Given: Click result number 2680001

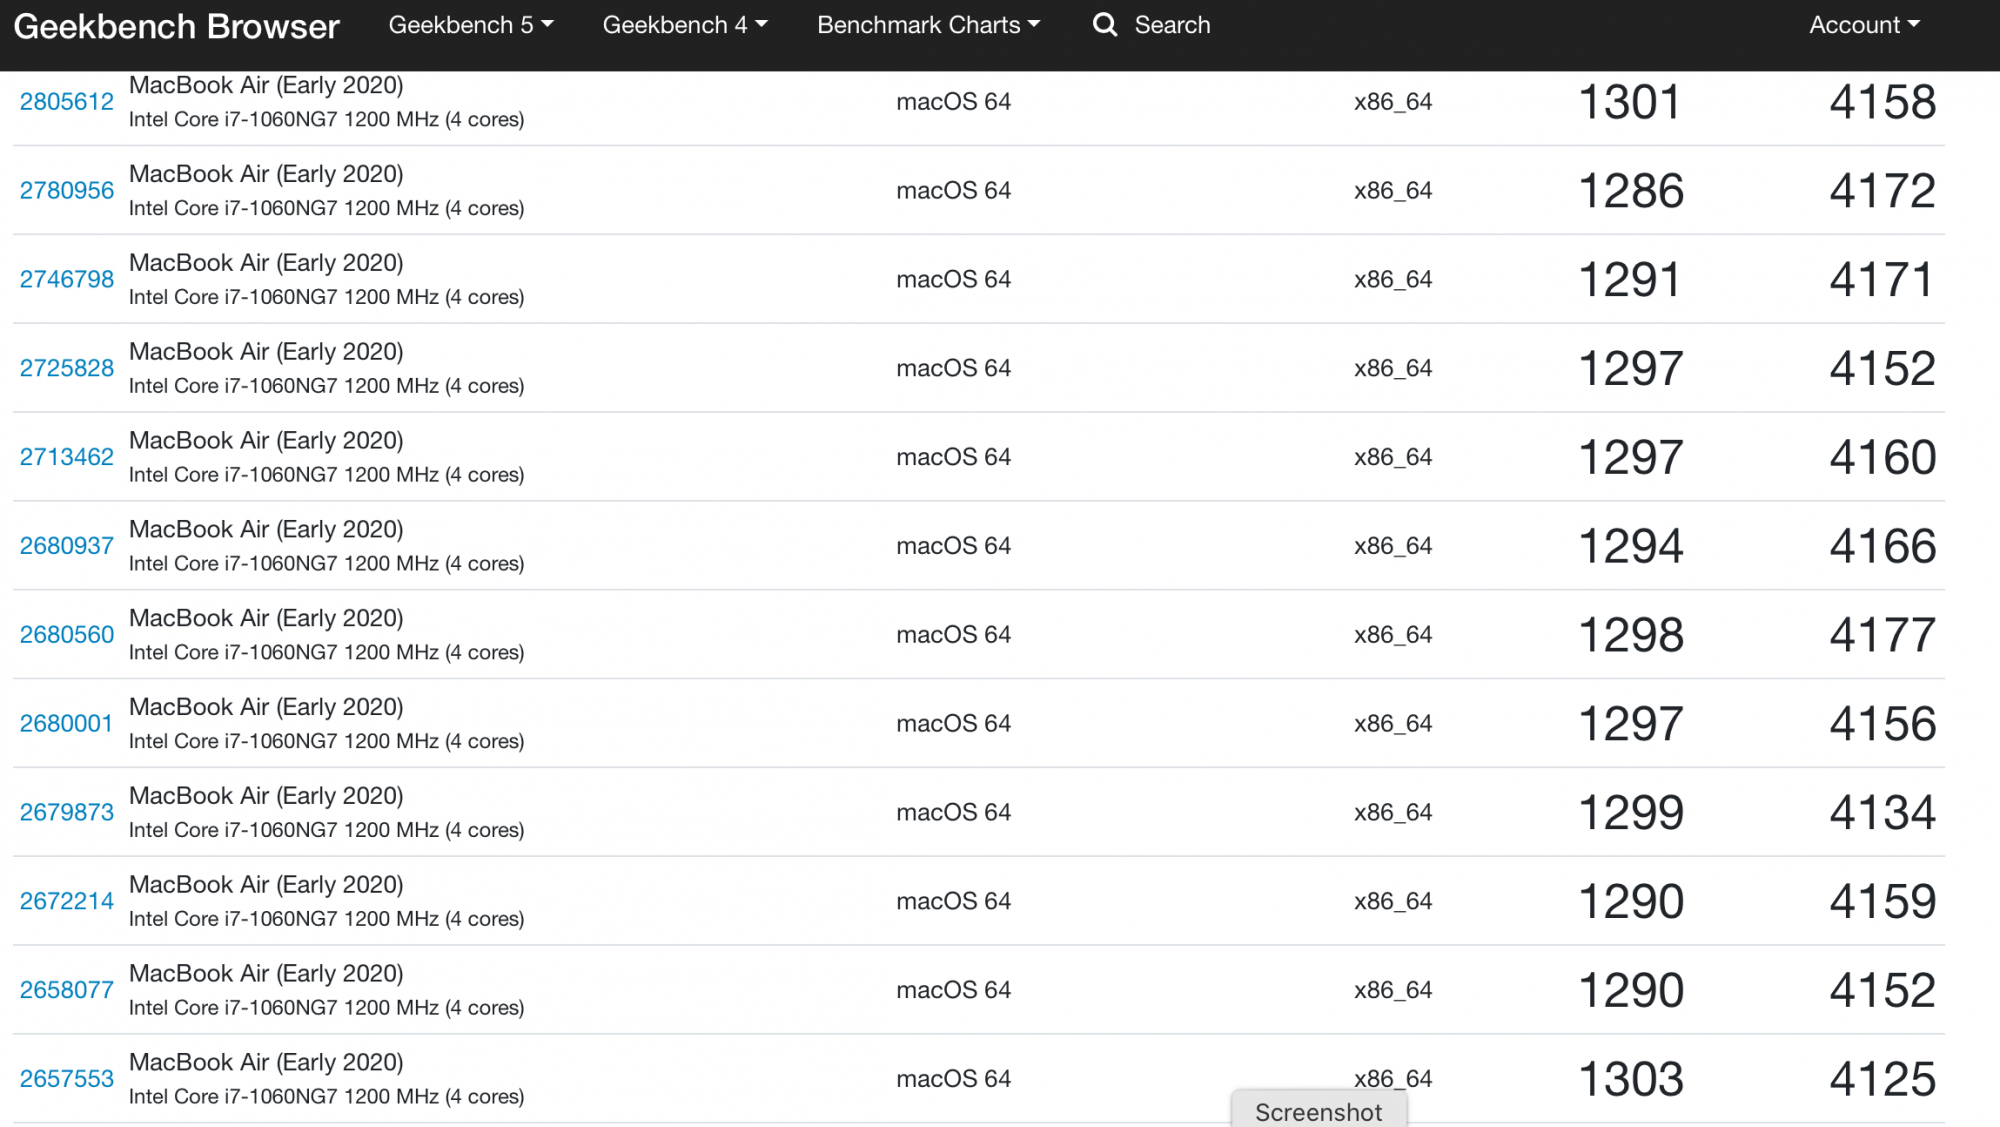Looking at the screenshot, I should pyautogui.click(x=67, y=724).
